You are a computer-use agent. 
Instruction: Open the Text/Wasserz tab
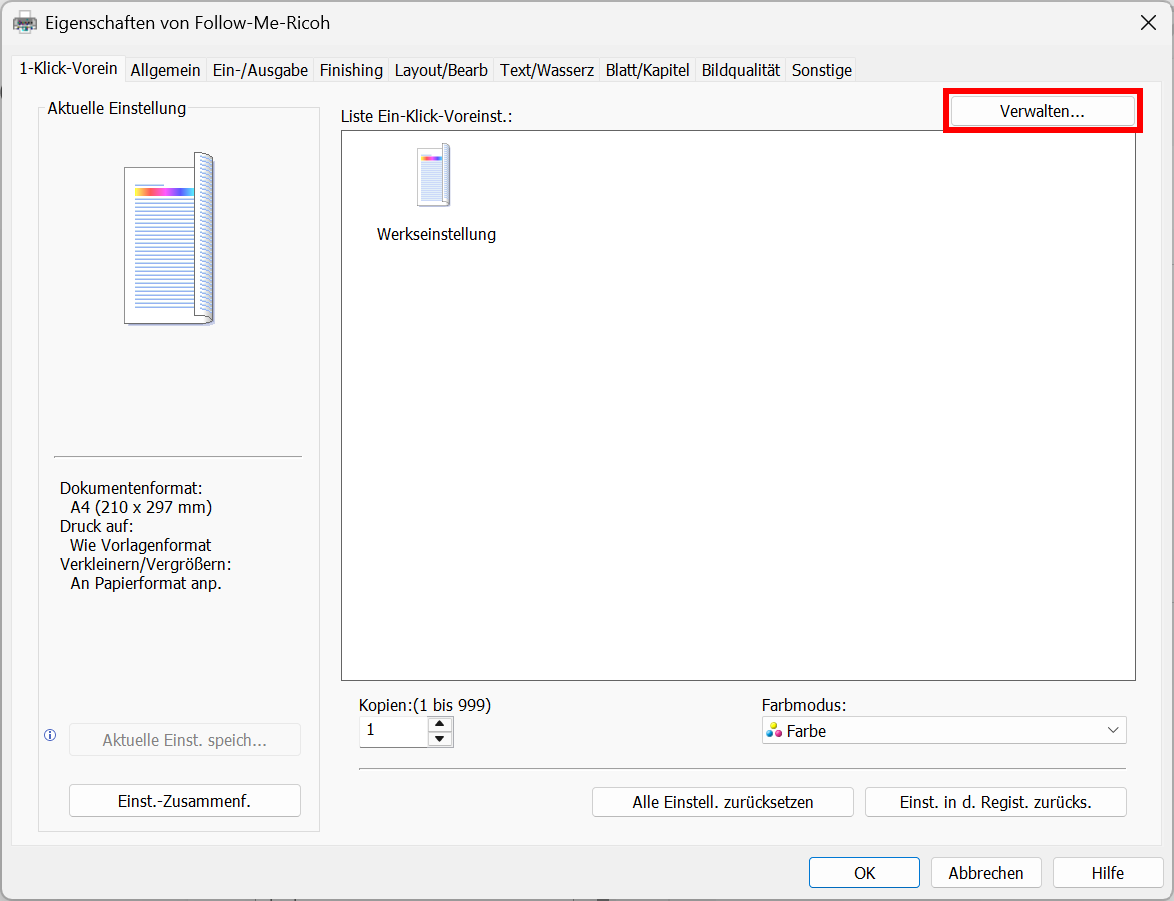tap(547, 70)
